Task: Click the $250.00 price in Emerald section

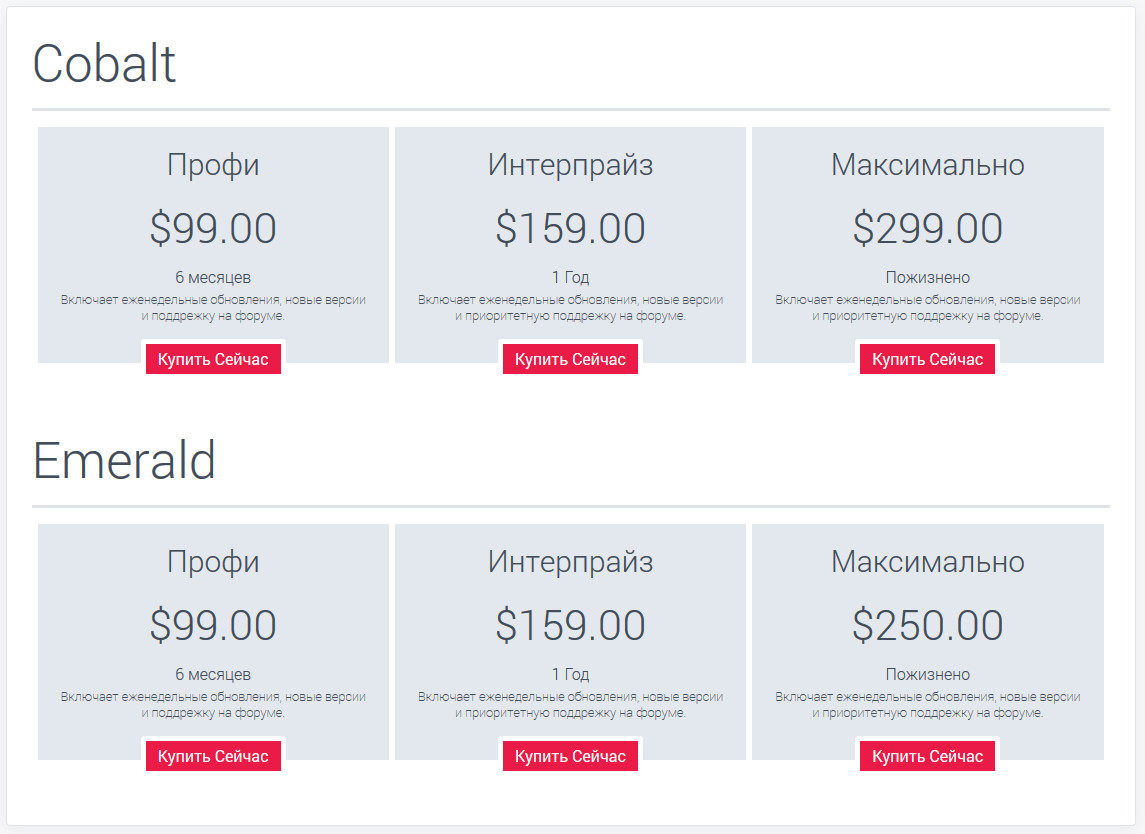Action: pyautogui.click(x=927, y=625)
